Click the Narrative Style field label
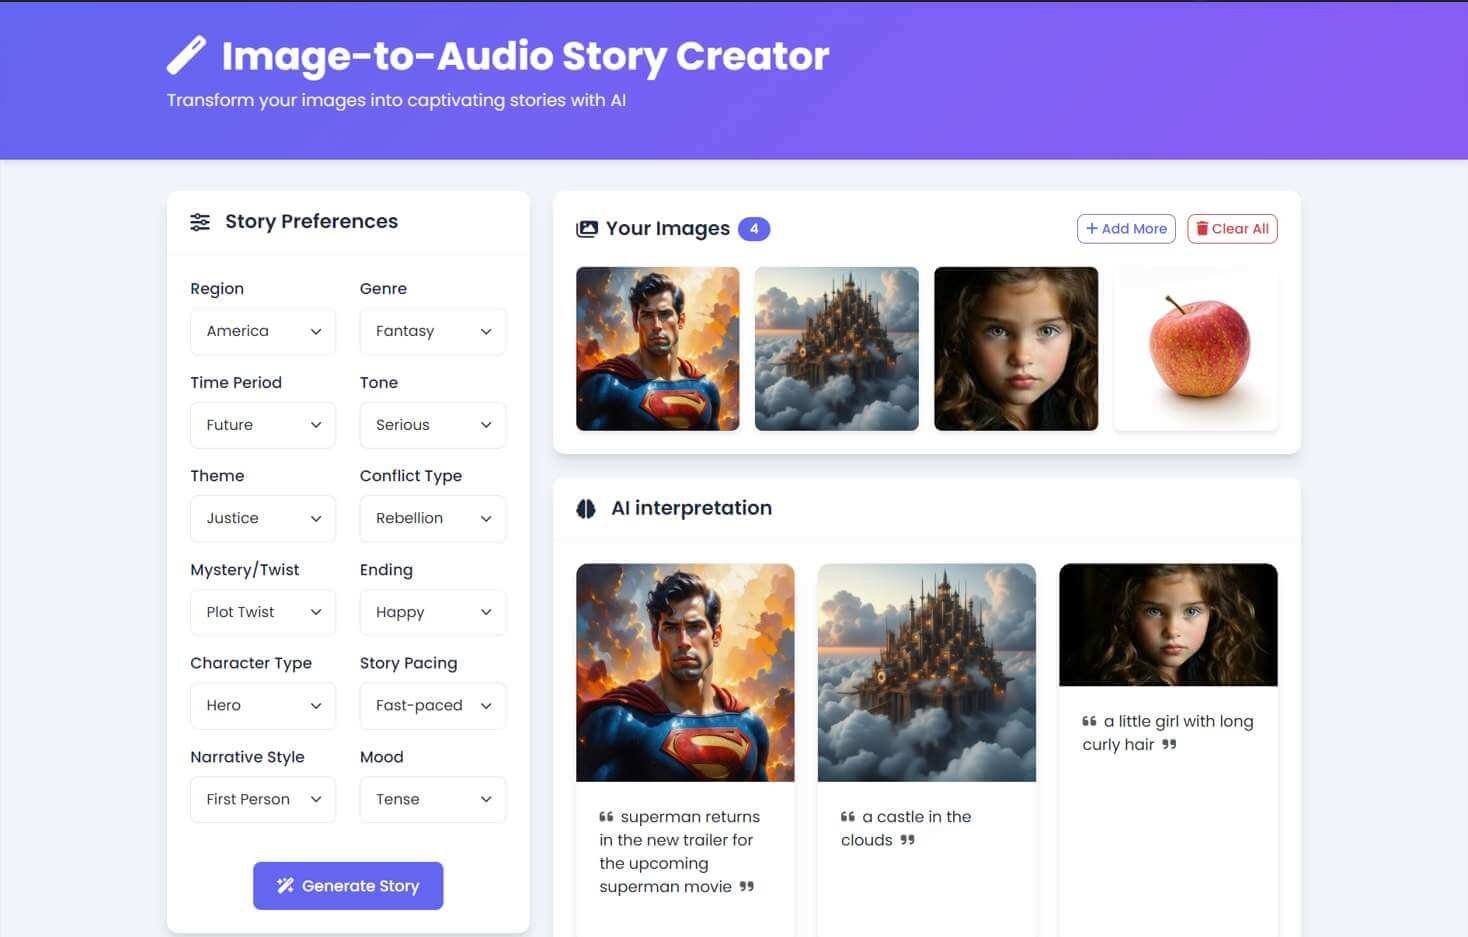Viewport: 1468px width, 937px height. (x=247, y=757)
